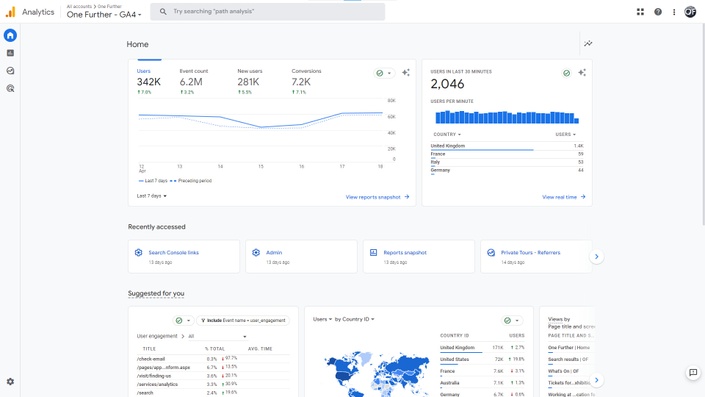Open the One Further - GA4 property selector

click(104, 14)
